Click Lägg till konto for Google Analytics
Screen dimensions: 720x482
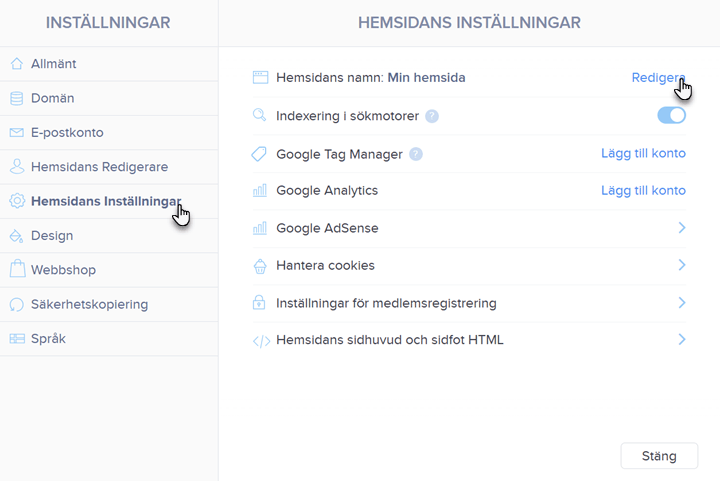(643, 191)
